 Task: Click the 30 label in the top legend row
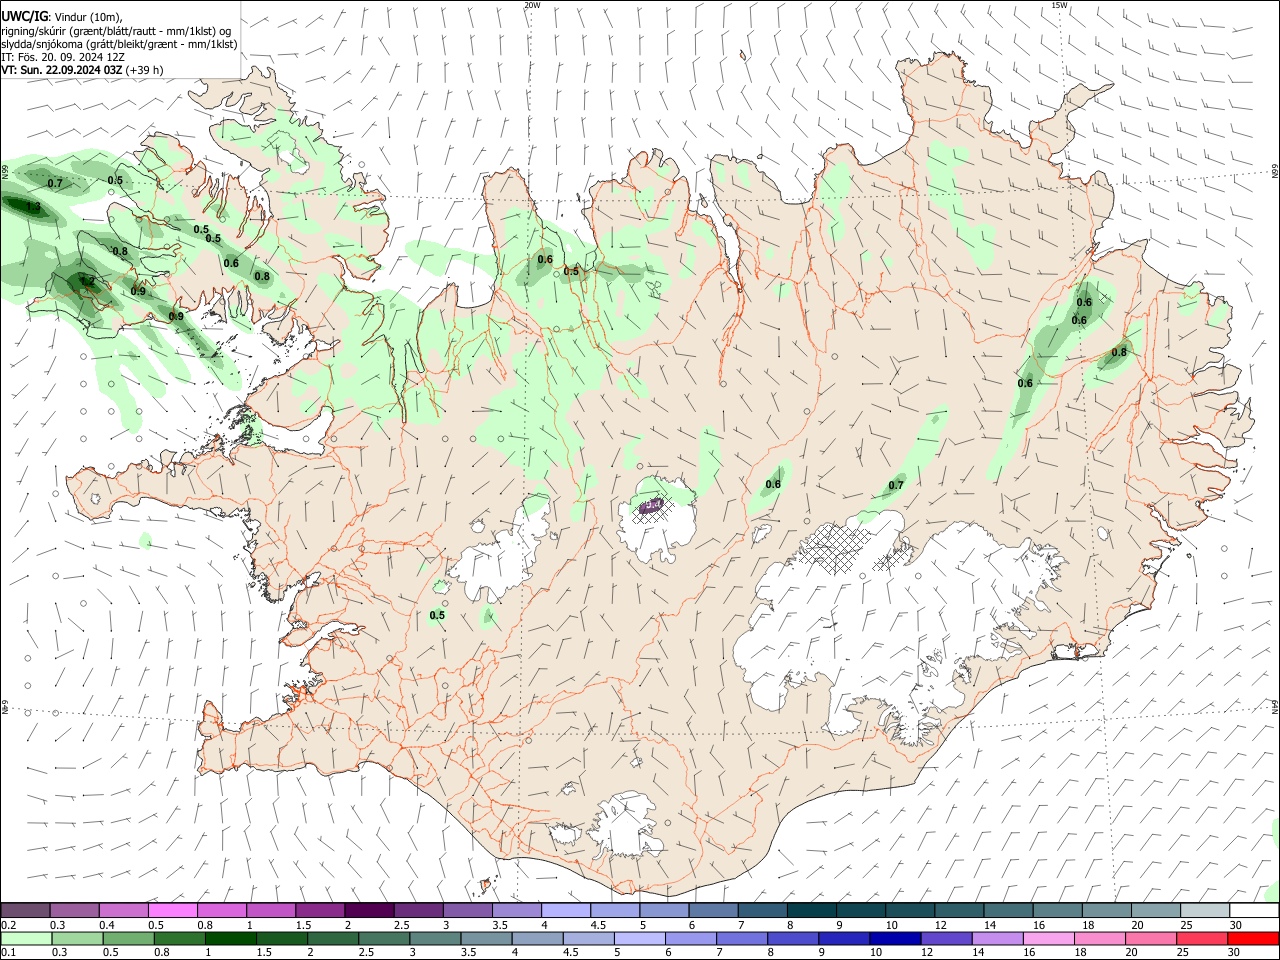(1235, 925)
